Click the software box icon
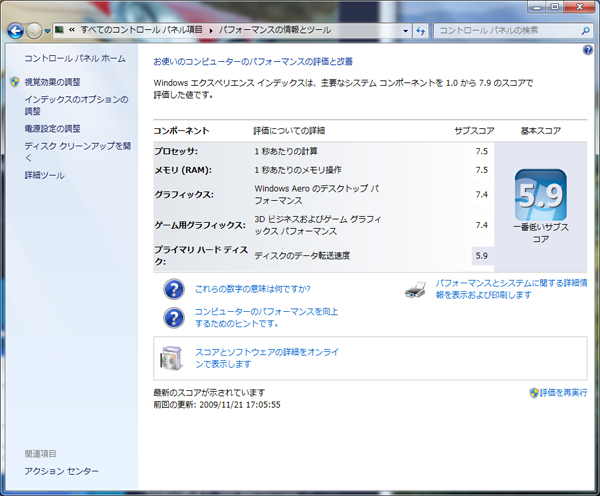The image size is (600, 496). (171, 358)
